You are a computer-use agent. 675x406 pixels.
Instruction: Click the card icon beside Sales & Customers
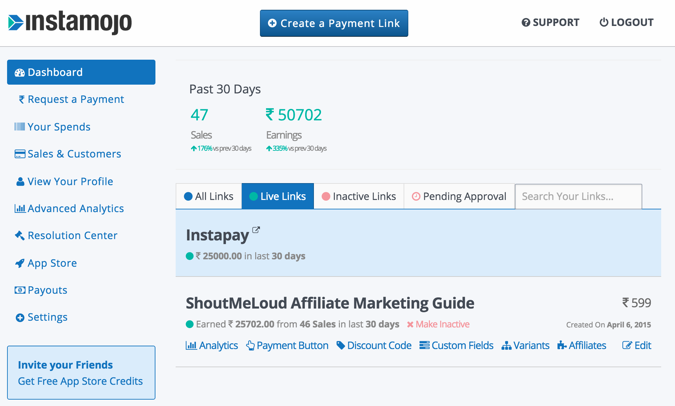(20, 154)
